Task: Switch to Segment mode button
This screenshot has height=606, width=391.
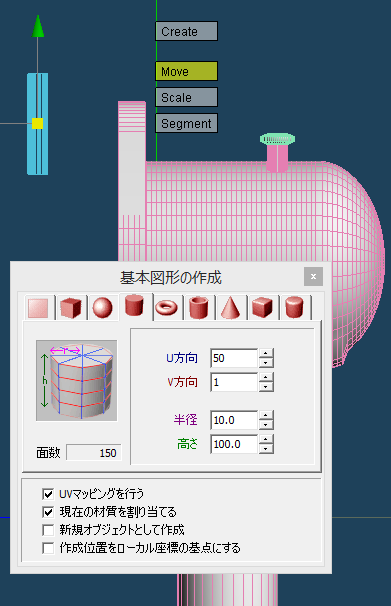Action: 186,123
